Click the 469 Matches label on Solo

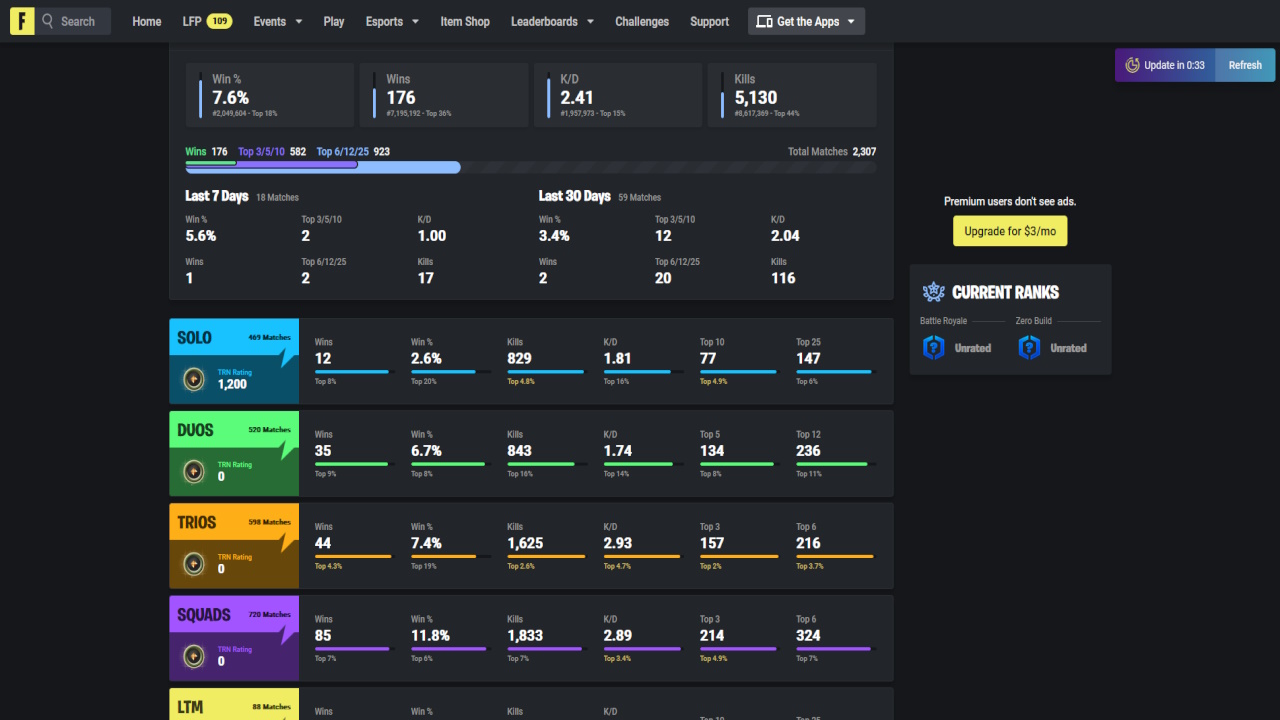(269, 337)
